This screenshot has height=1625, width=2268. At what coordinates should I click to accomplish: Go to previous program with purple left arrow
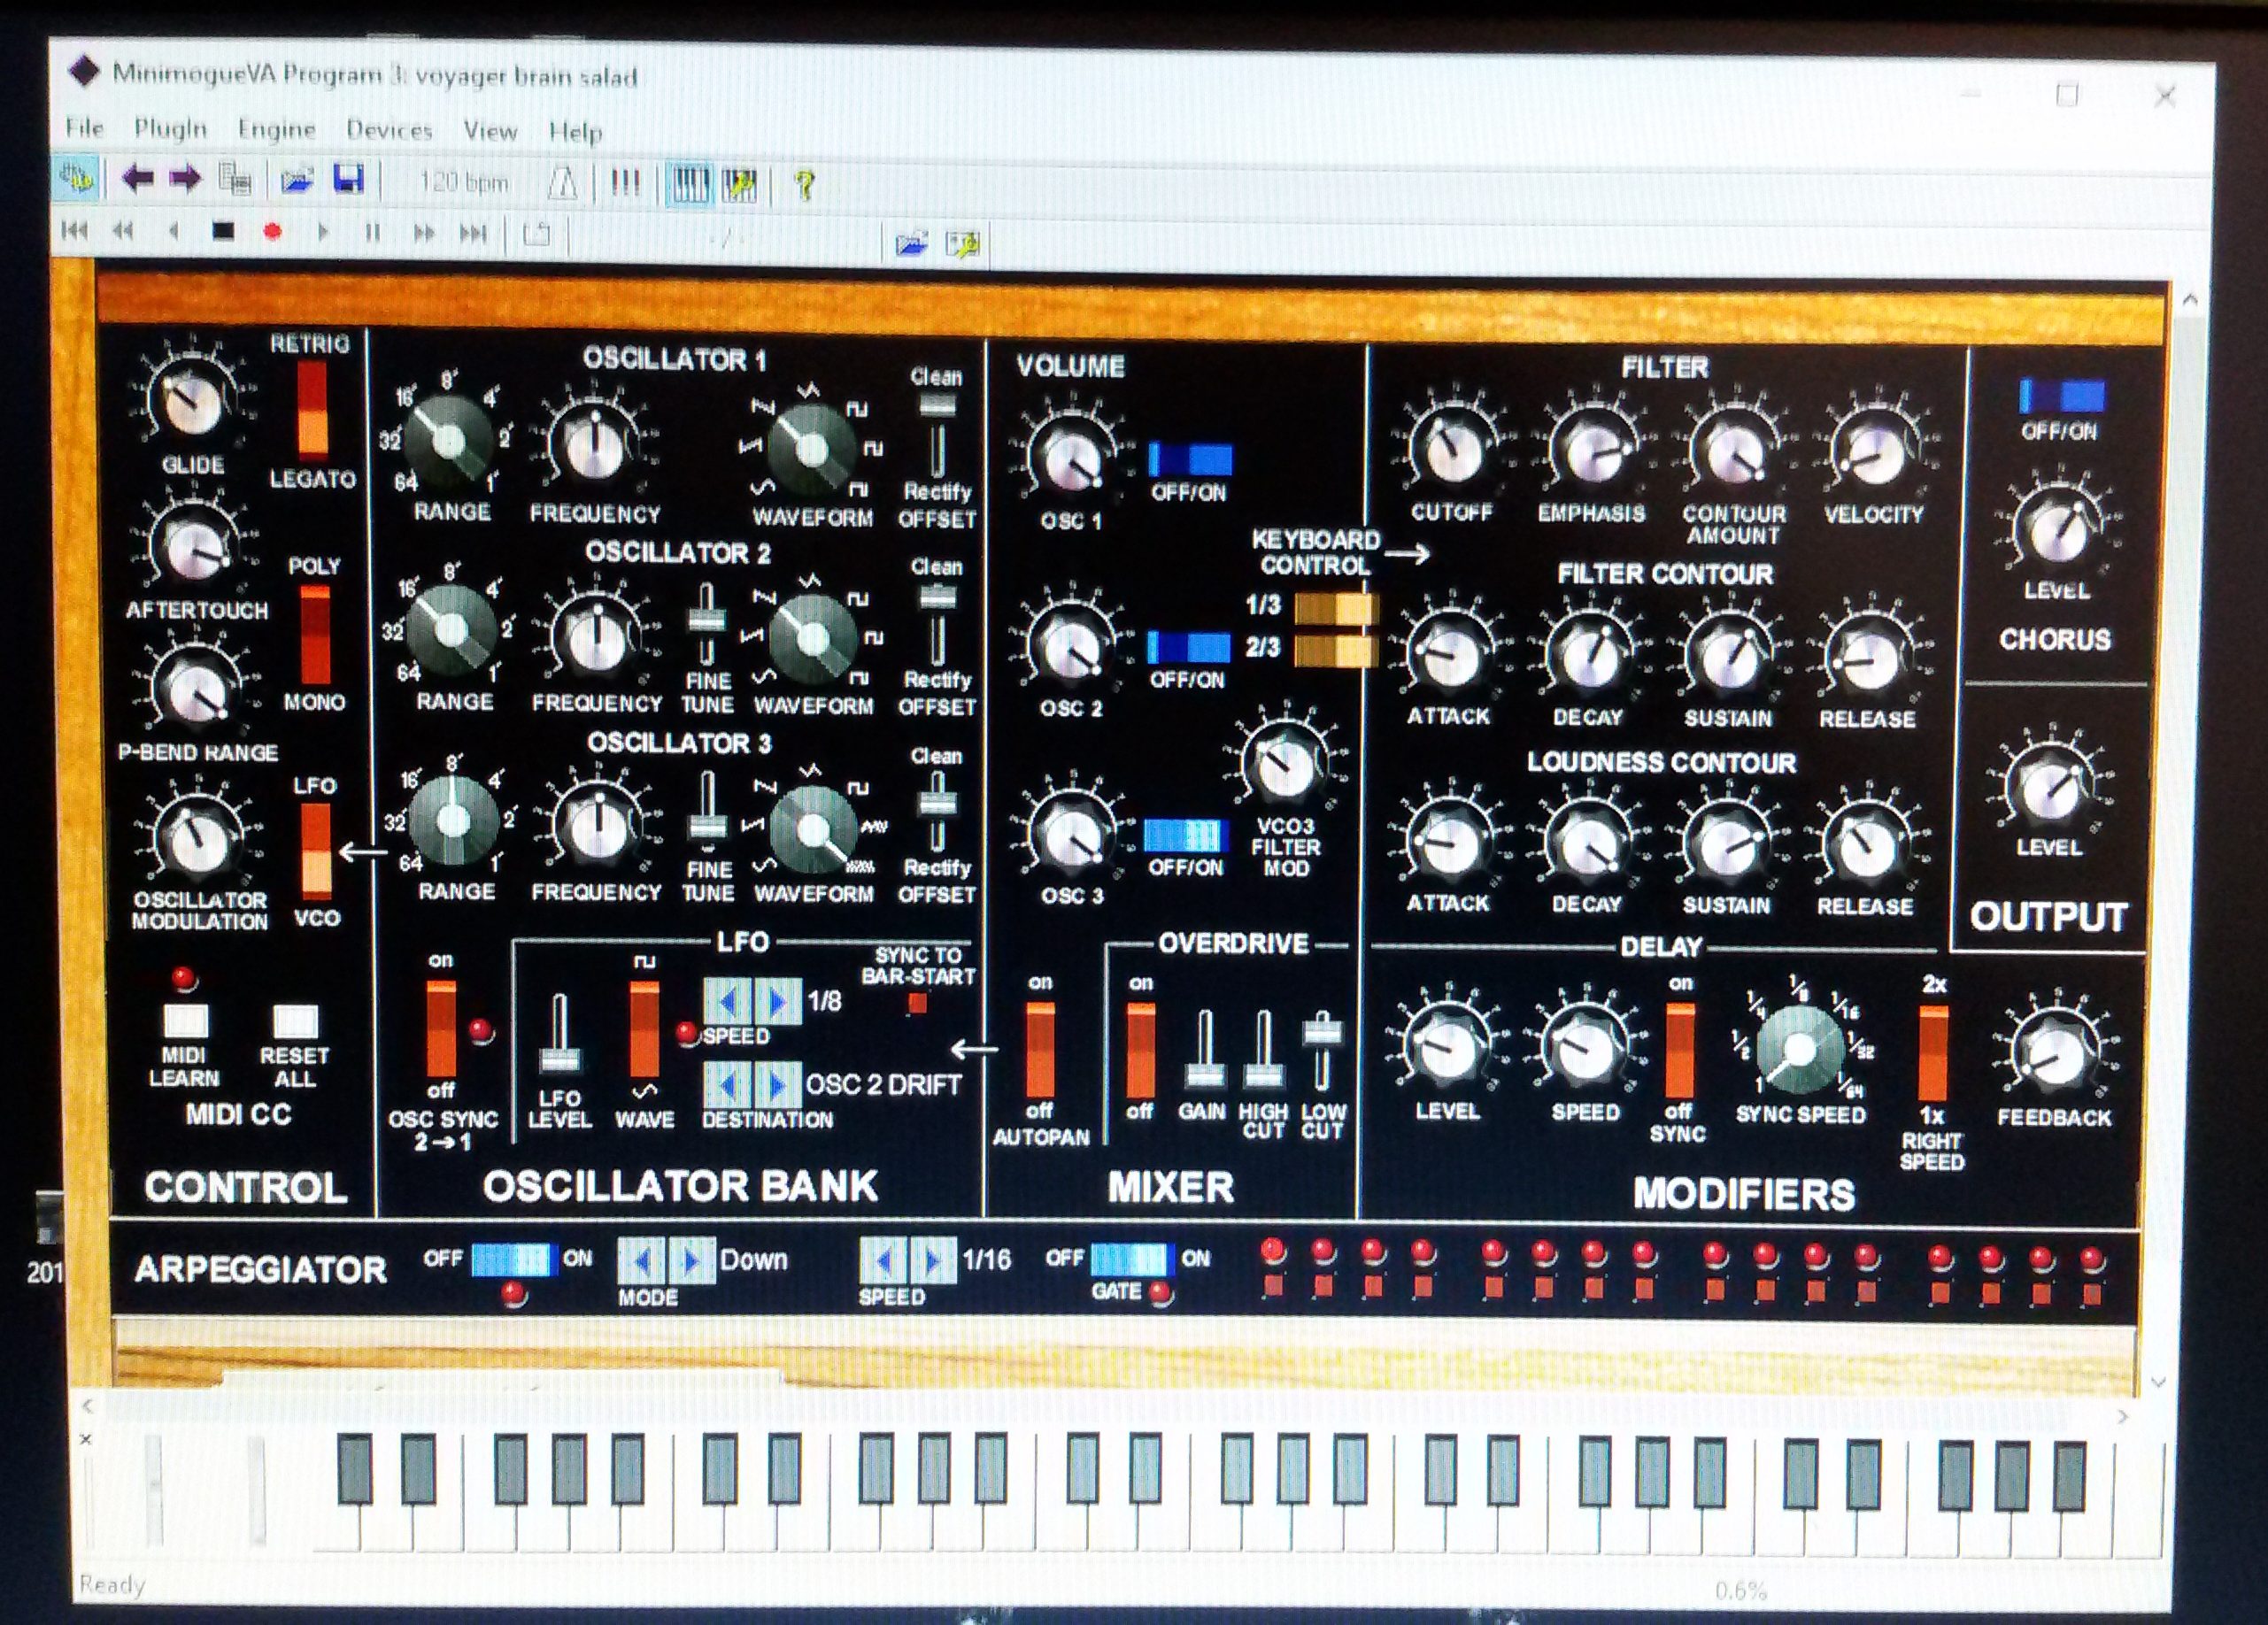pos(138,179)
